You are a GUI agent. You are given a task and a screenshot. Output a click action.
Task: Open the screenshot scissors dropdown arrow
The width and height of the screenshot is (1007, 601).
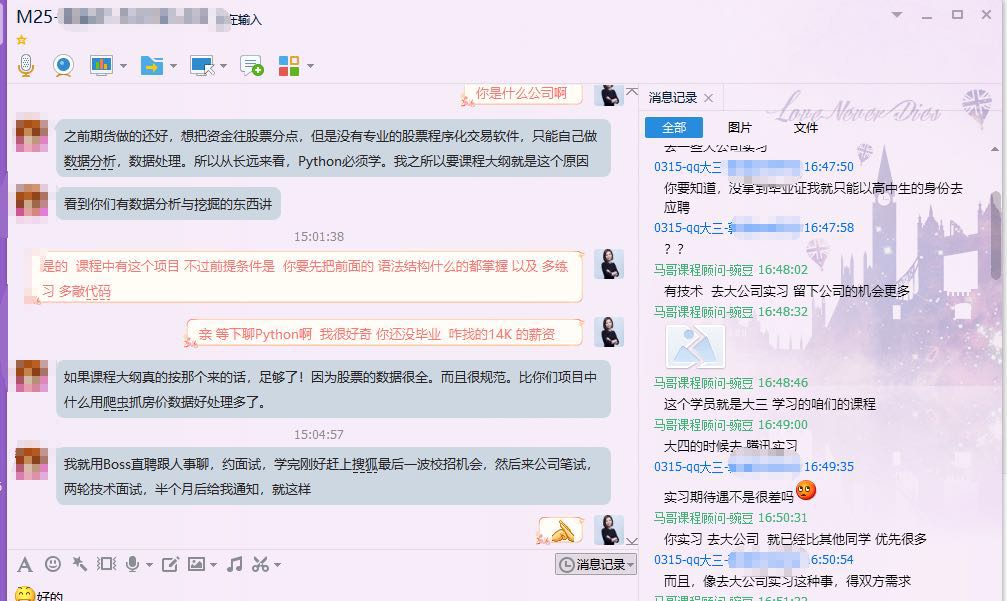pyautogui.click(x=275, y=565)
